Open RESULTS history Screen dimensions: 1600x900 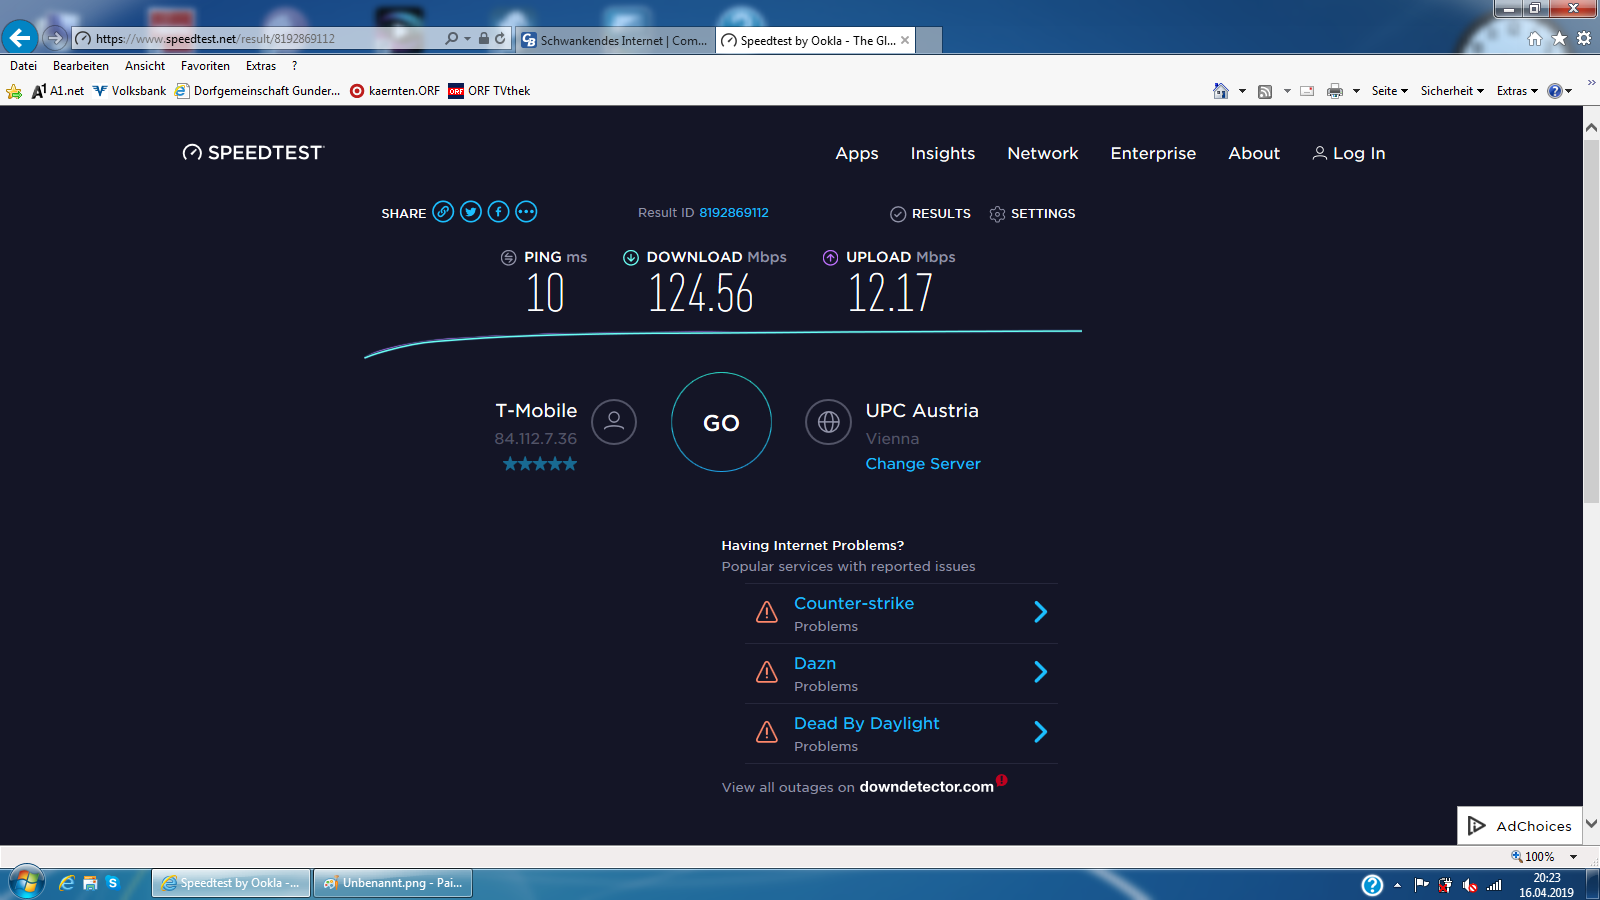click(x=930, y=214)
